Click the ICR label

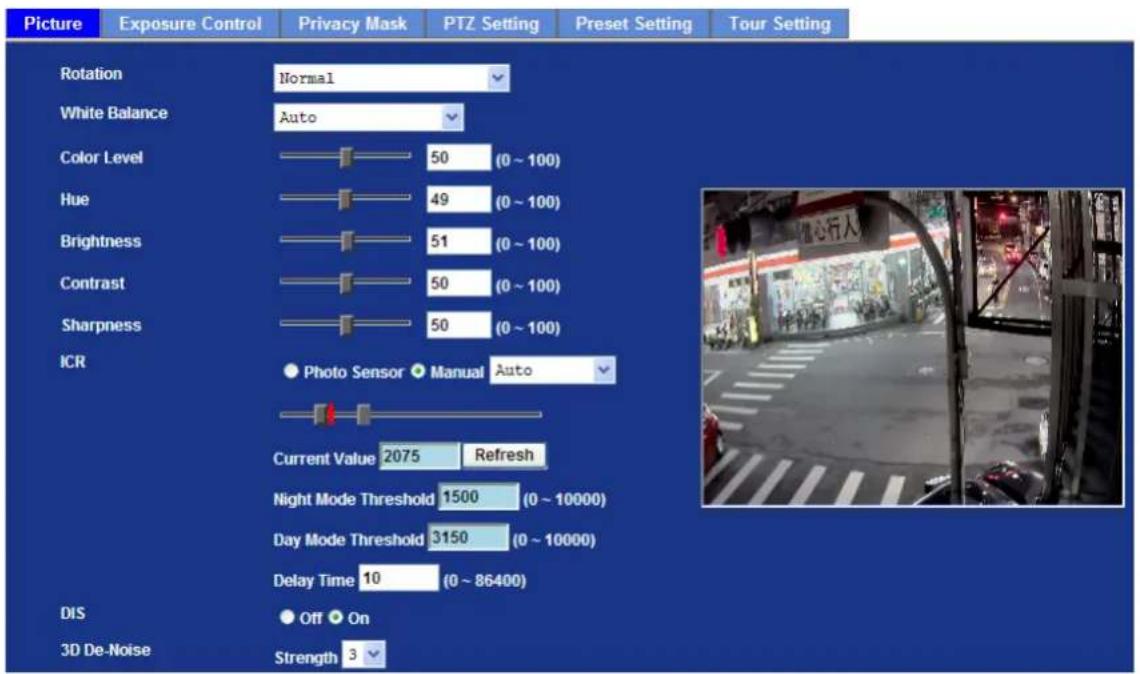coord(73,361)
